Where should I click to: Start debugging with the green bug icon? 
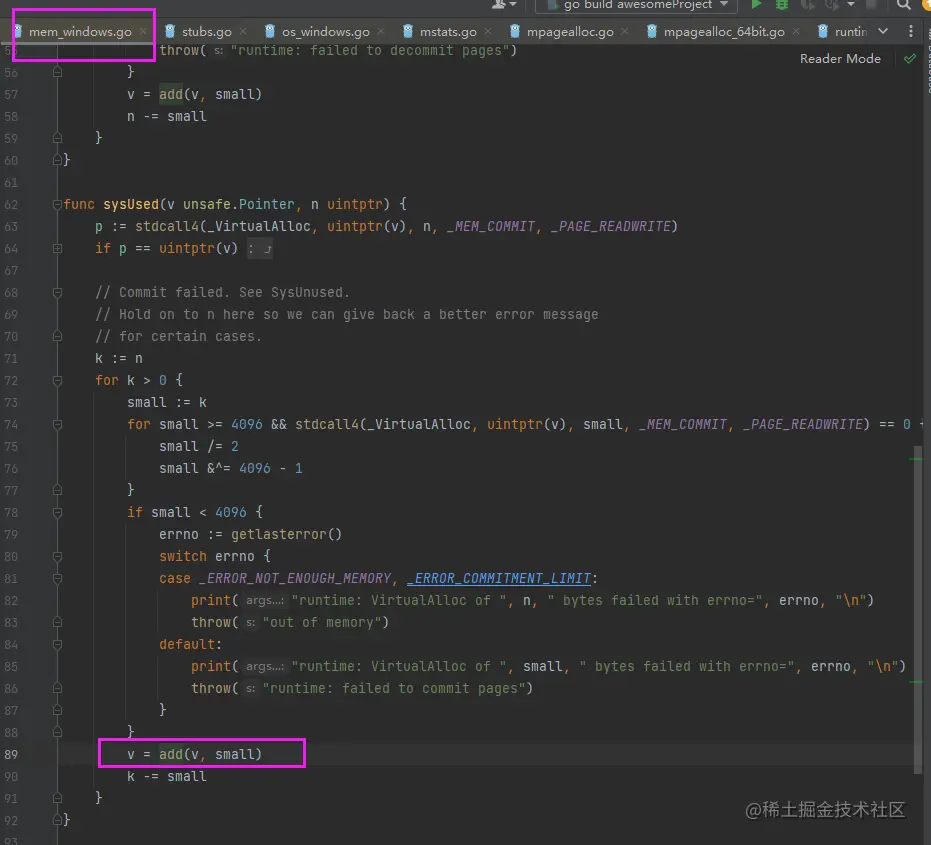click(782, 5)
